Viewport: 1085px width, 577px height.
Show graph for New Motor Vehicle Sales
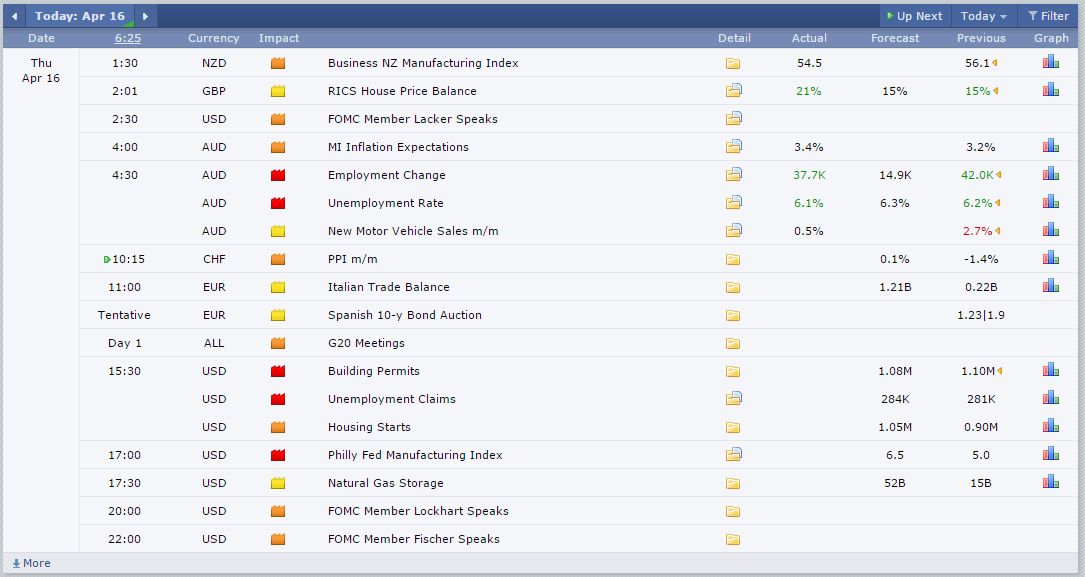click(1050, 230)
